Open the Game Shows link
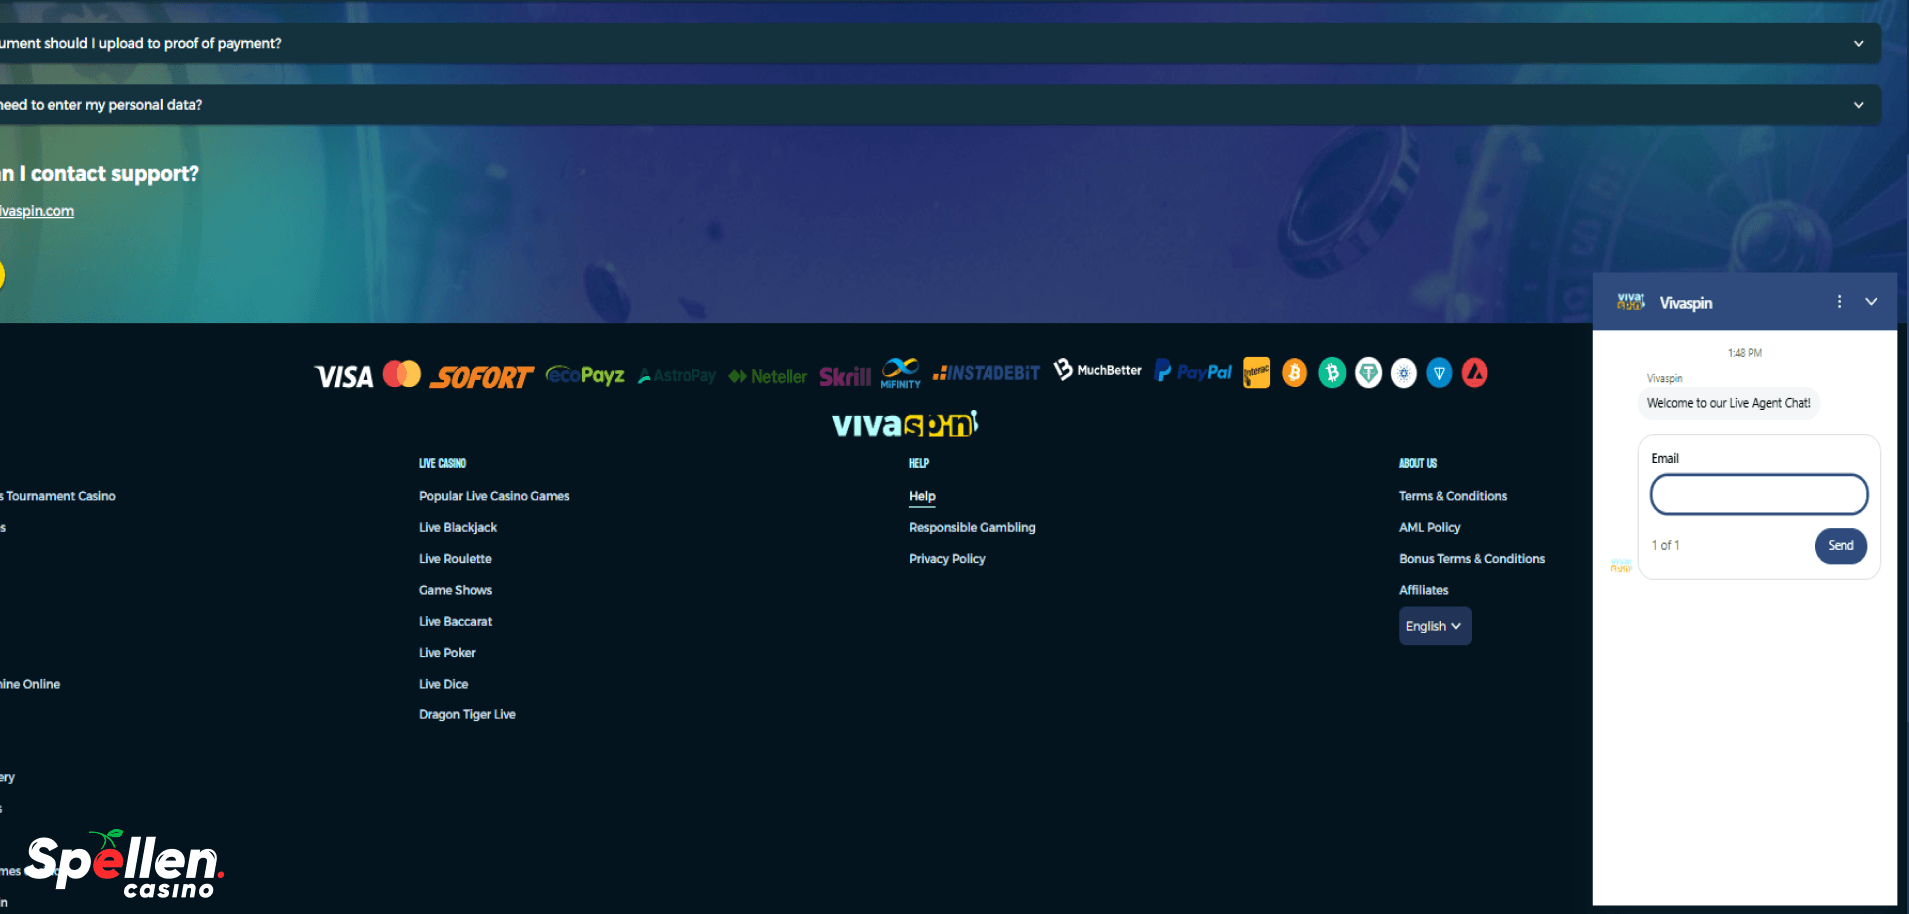1909x914 pixels. (x=455, y=590)
